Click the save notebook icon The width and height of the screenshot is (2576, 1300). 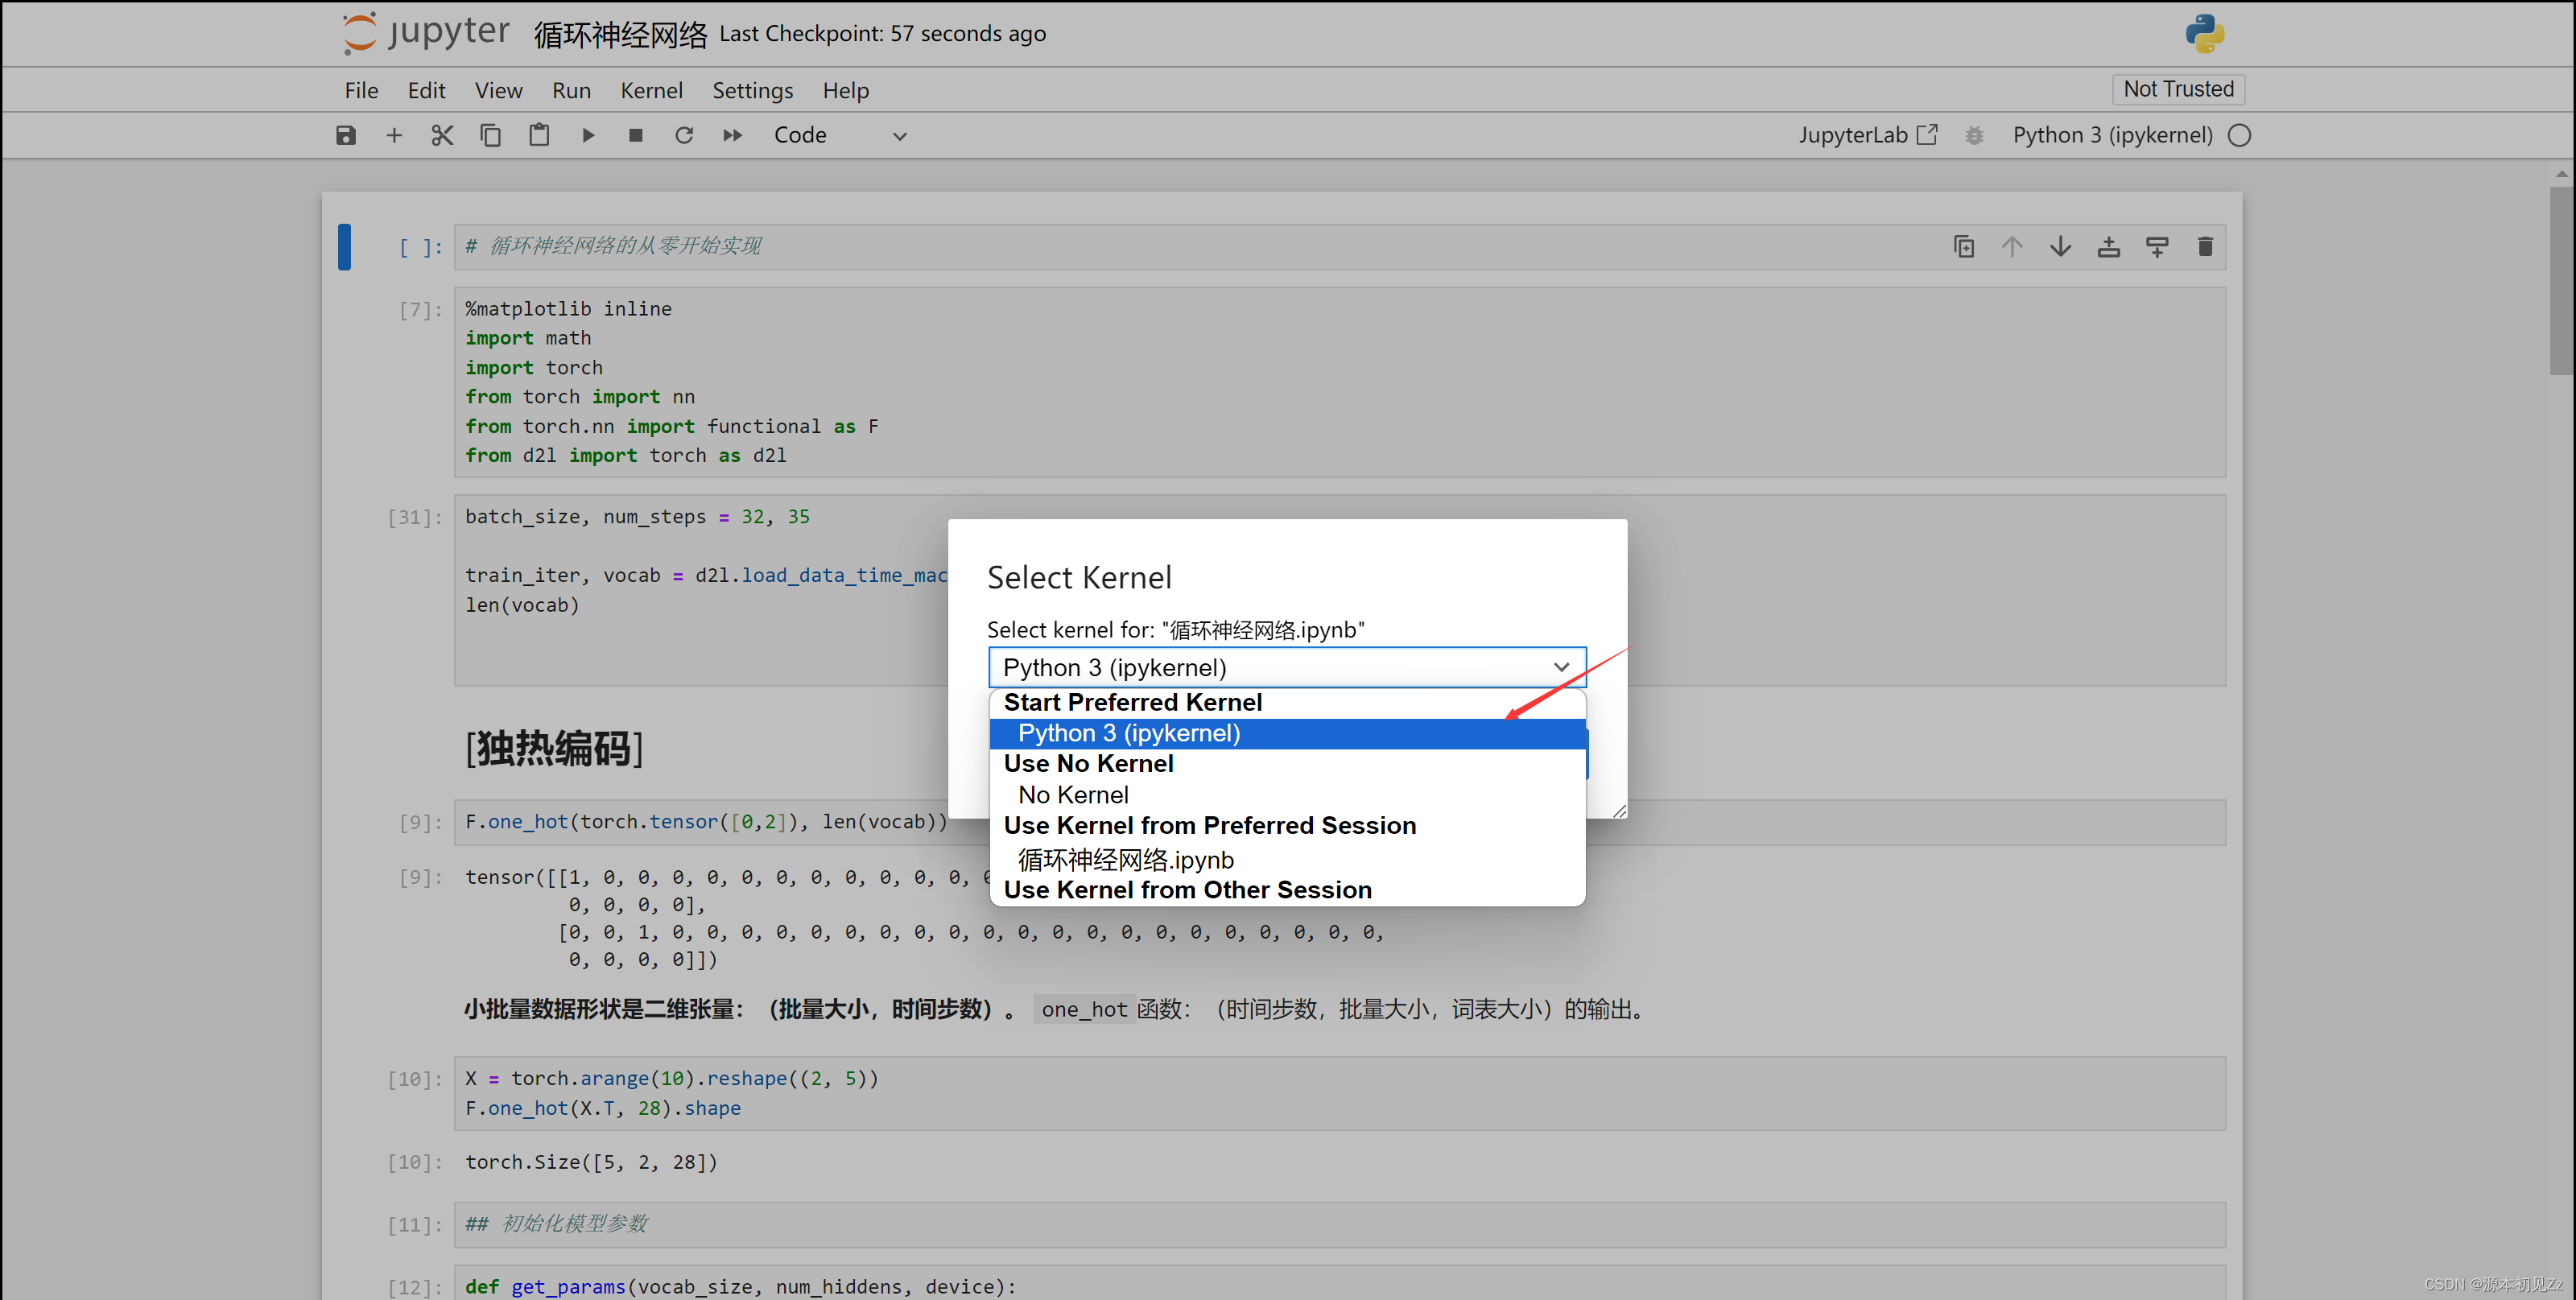(x=346, y=135)
